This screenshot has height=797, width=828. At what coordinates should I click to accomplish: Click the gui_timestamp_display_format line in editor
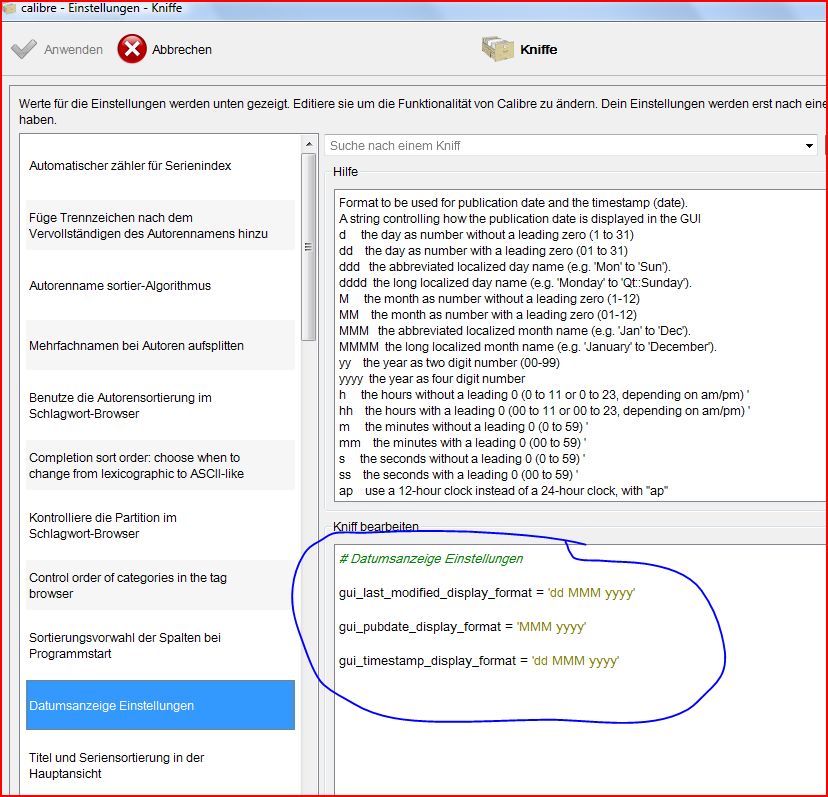tap(478, 661)
